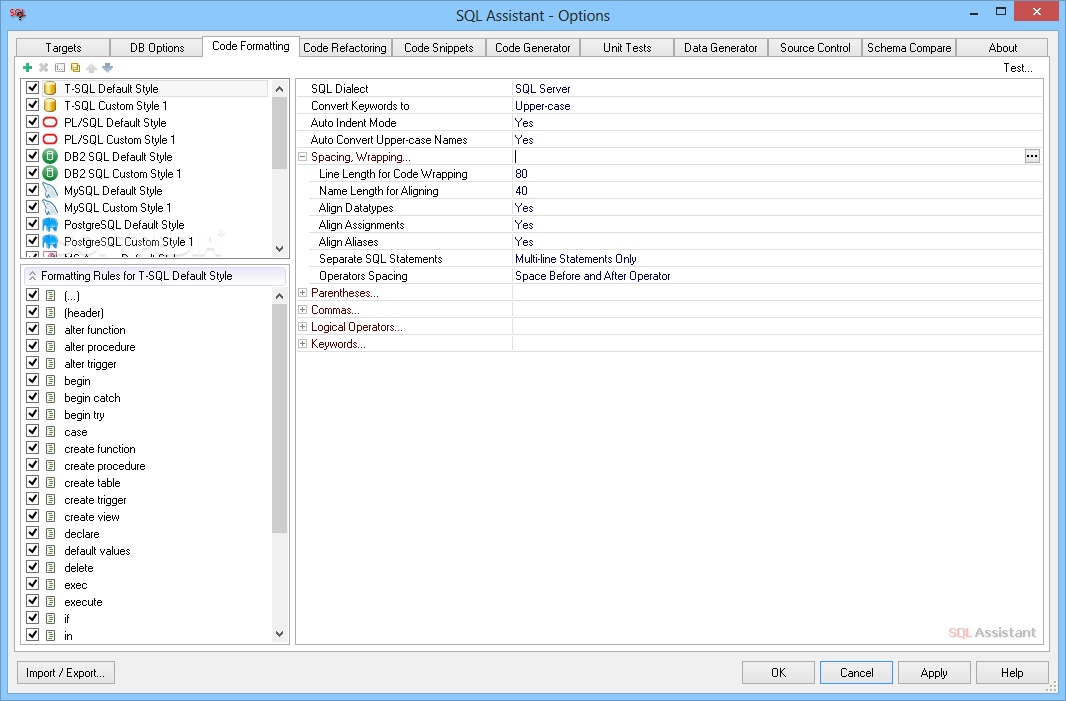Click the document icon beside 'alter function'
The width and height of the screenshot is (1066, 701).
[x=50, y=330]
